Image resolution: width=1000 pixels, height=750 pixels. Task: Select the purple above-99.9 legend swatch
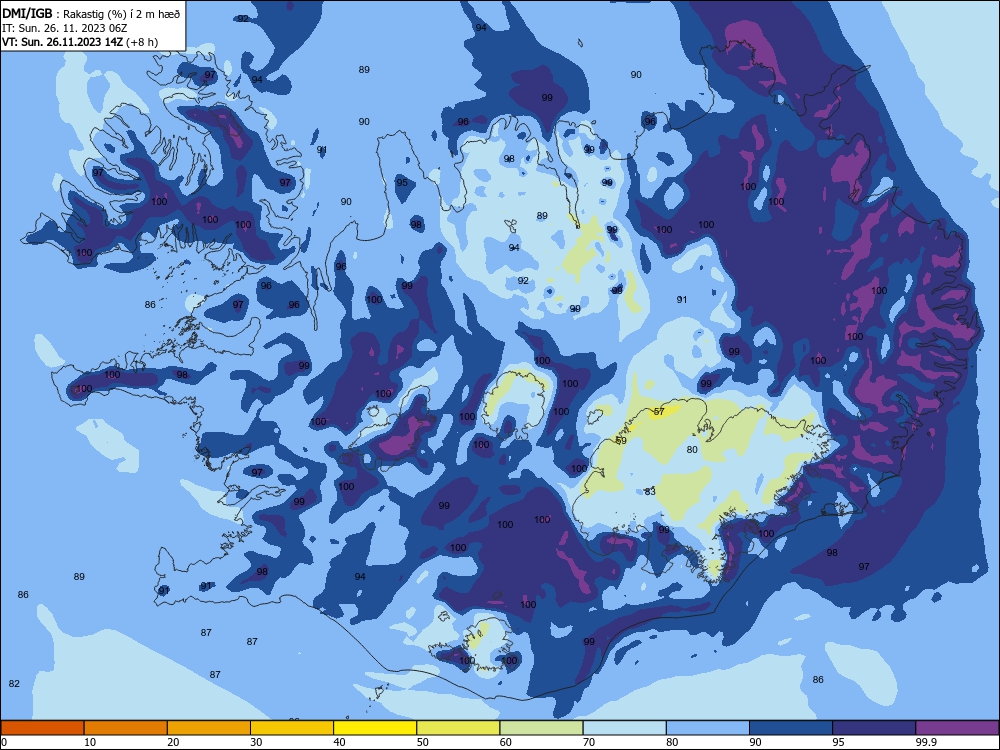click(x=957, y=728)
